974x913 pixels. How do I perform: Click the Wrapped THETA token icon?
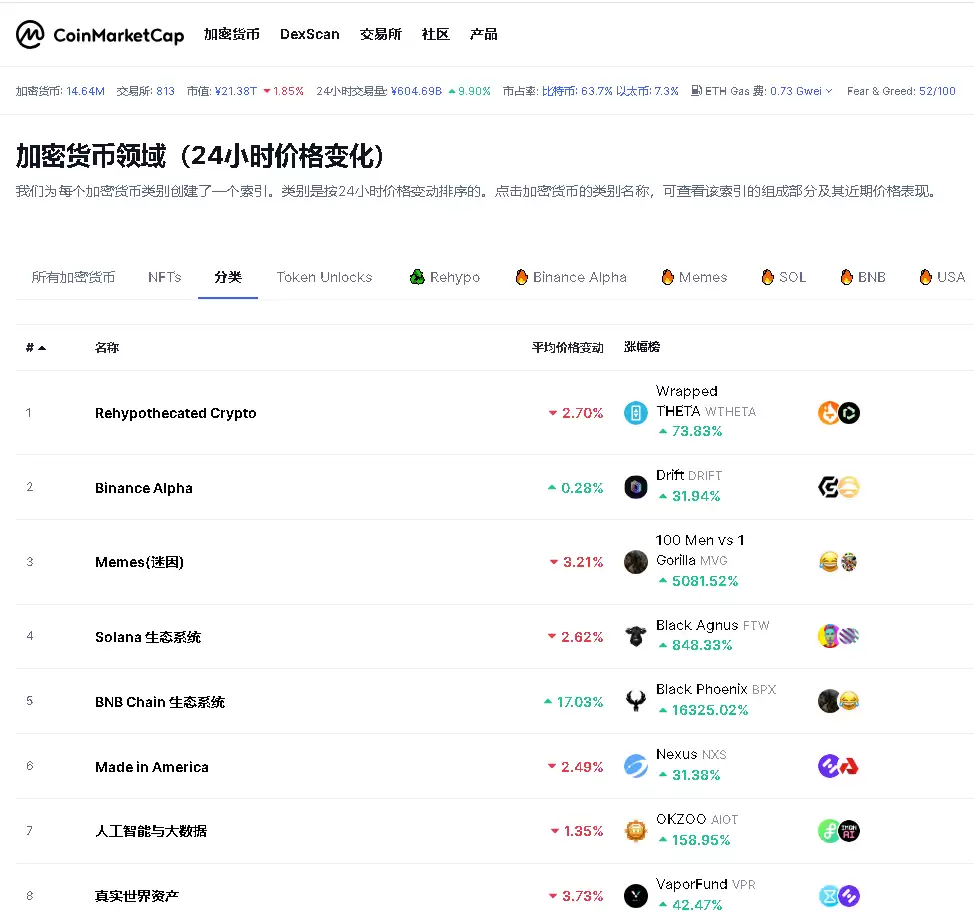click(x=636, y=411)
